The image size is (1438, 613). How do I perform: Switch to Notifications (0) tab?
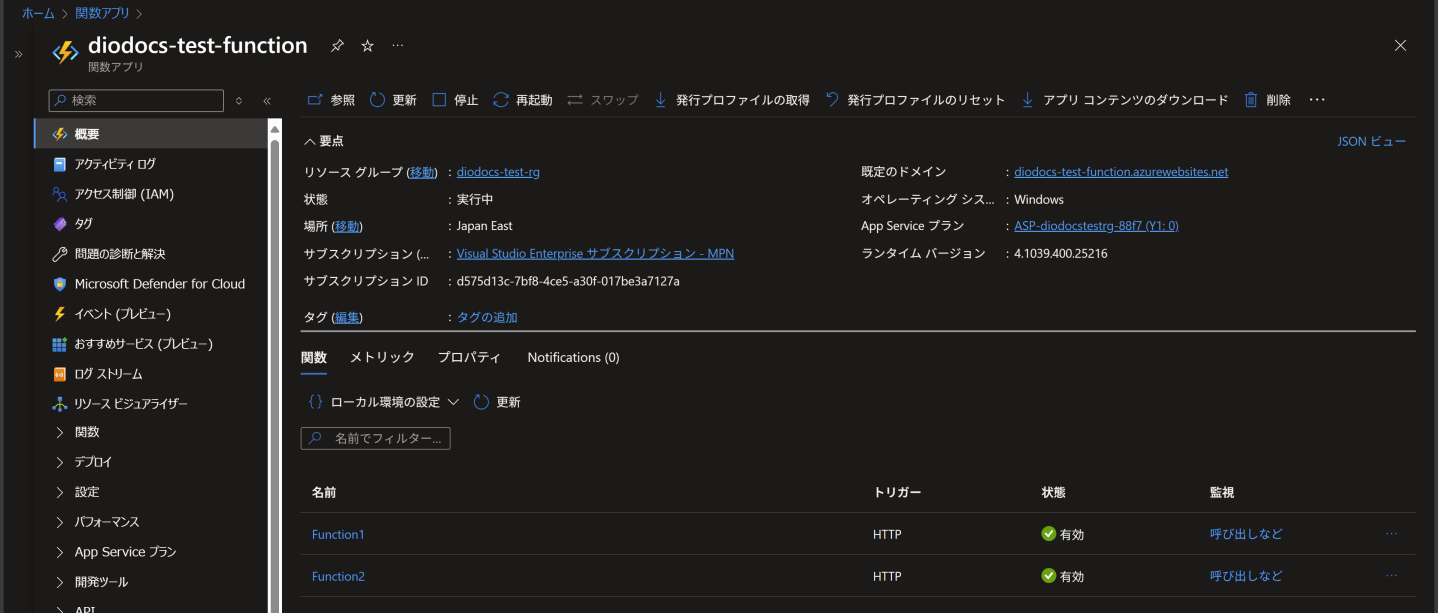[x=573, y=357]
